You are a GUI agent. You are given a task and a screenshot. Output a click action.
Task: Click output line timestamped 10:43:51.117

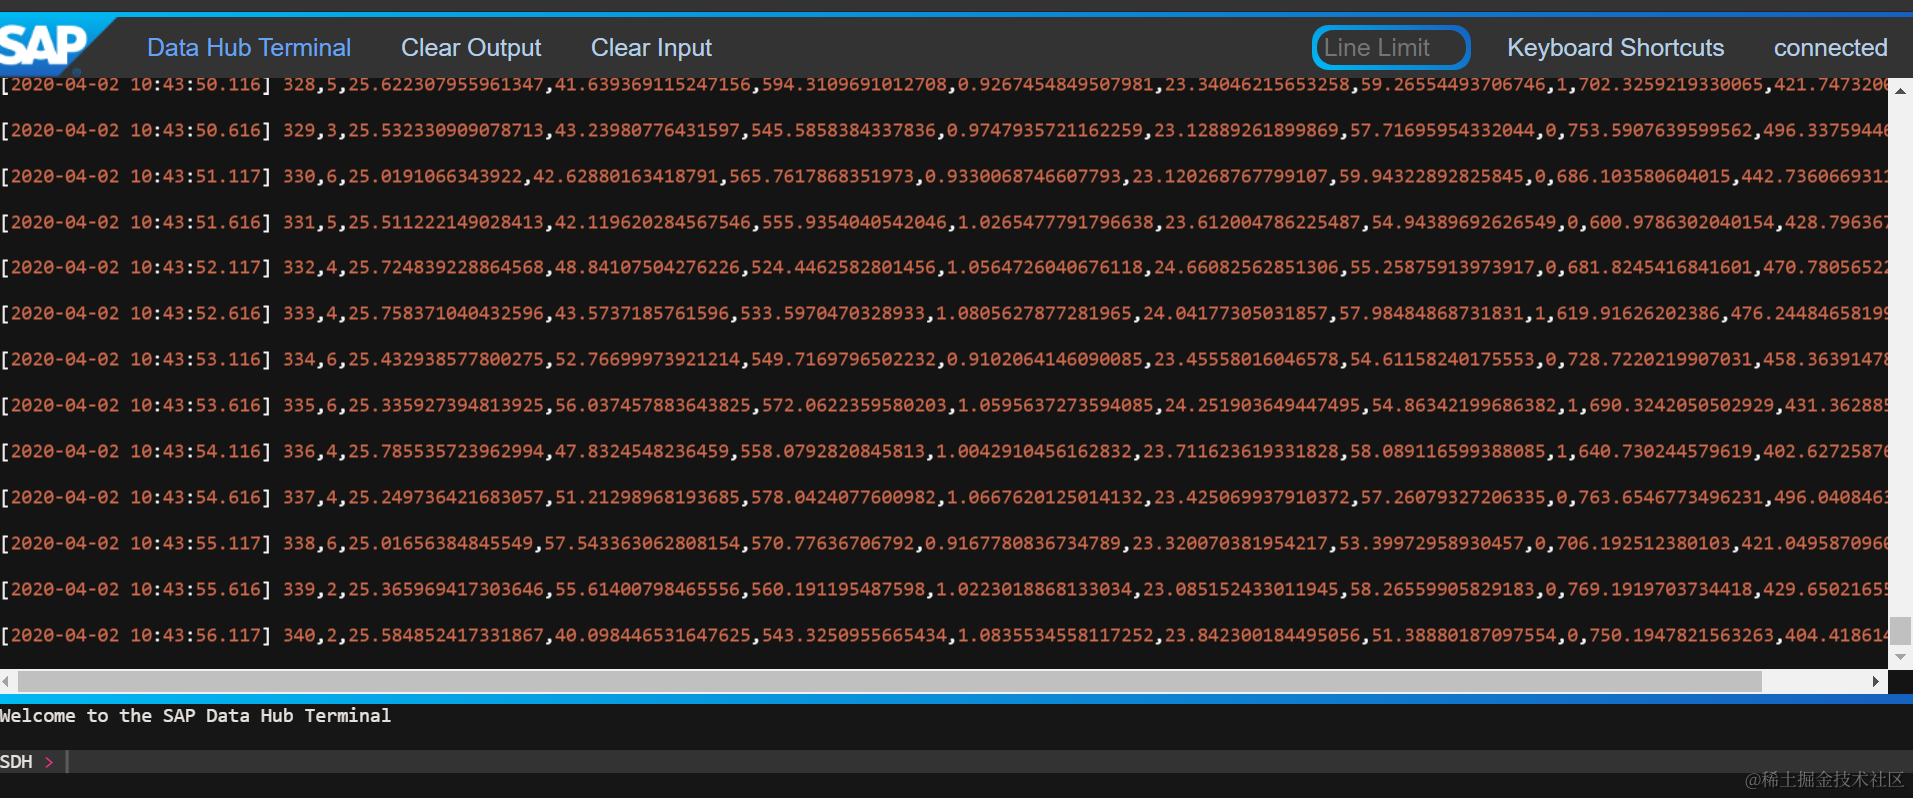point(944,176)
